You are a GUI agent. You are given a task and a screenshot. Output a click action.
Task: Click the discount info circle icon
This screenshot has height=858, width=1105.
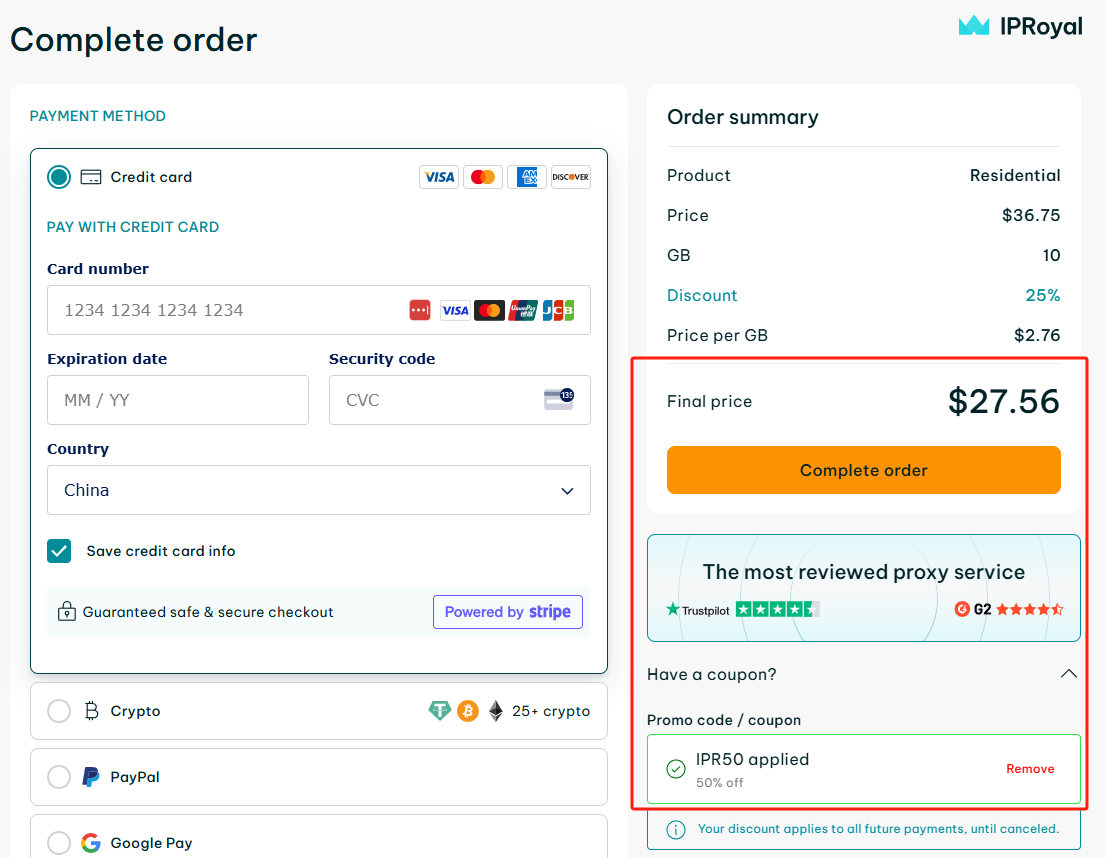[x=676, y=829]
